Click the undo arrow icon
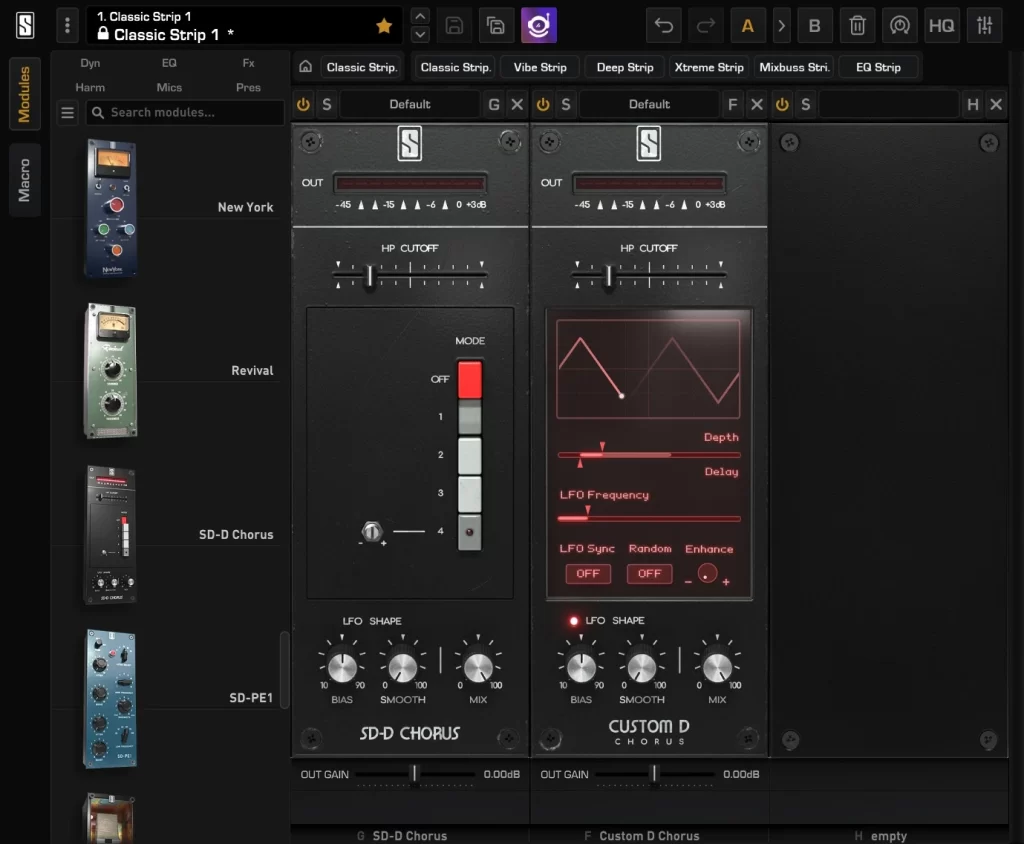The height and width of the screenshot is (844, 1024). [x=663, y=26]
